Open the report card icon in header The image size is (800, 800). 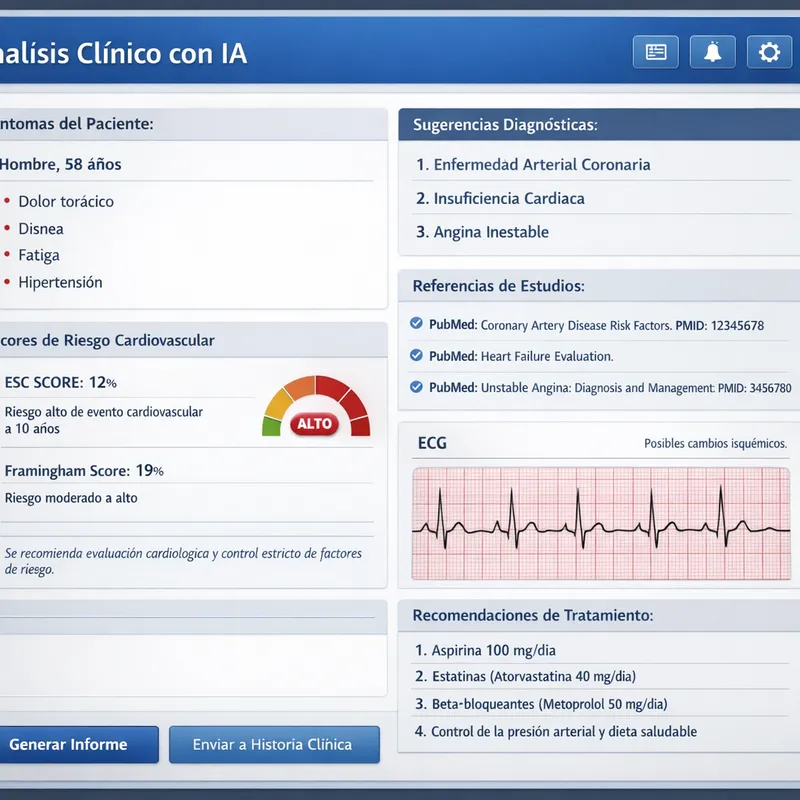click(656, 52)
